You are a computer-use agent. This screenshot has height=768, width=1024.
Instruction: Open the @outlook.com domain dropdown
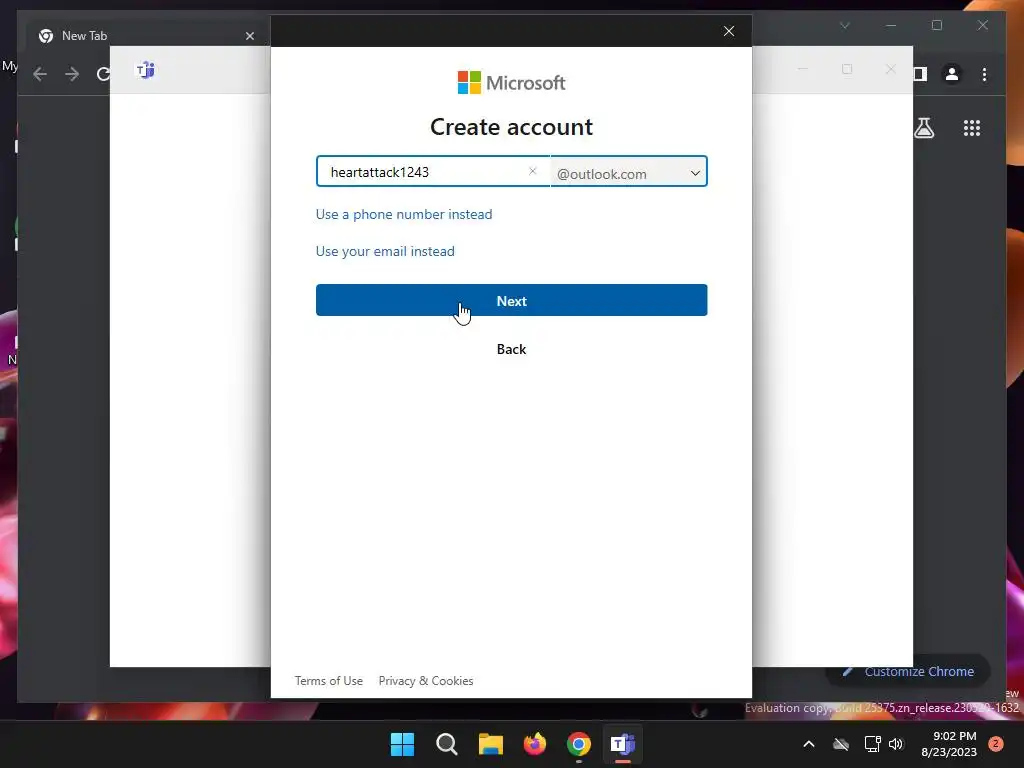(629, 172)
